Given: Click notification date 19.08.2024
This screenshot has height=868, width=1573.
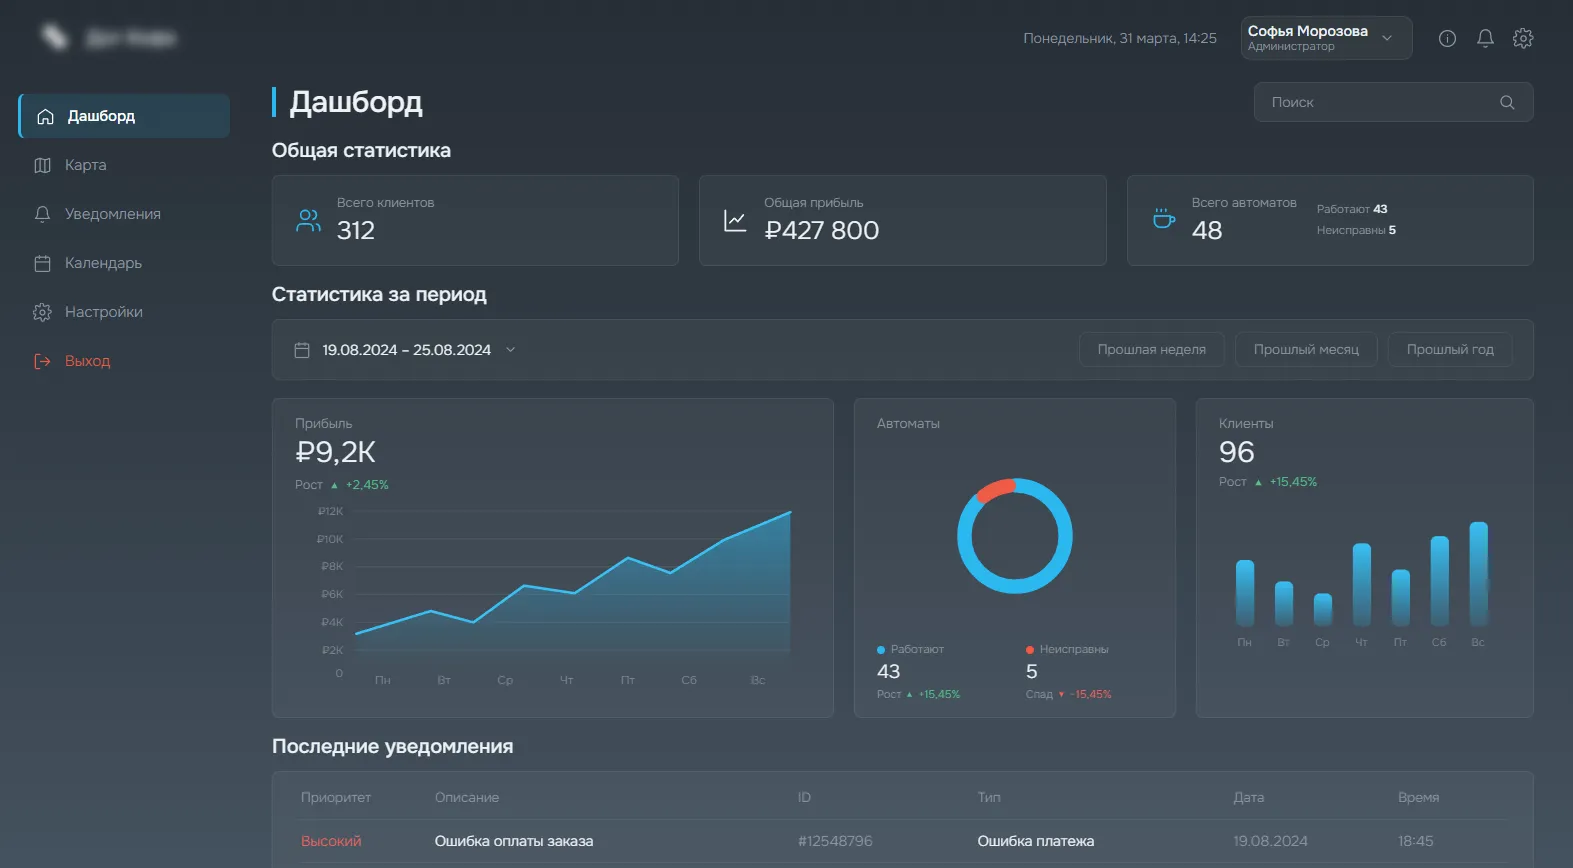Looking at the screenshot, I should [x=1270, y=841].
